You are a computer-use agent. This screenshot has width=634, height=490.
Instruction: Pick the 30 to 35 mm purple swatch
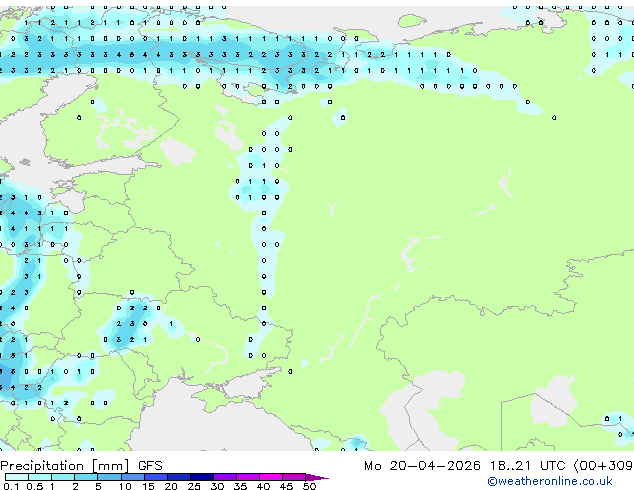(225, 477)
